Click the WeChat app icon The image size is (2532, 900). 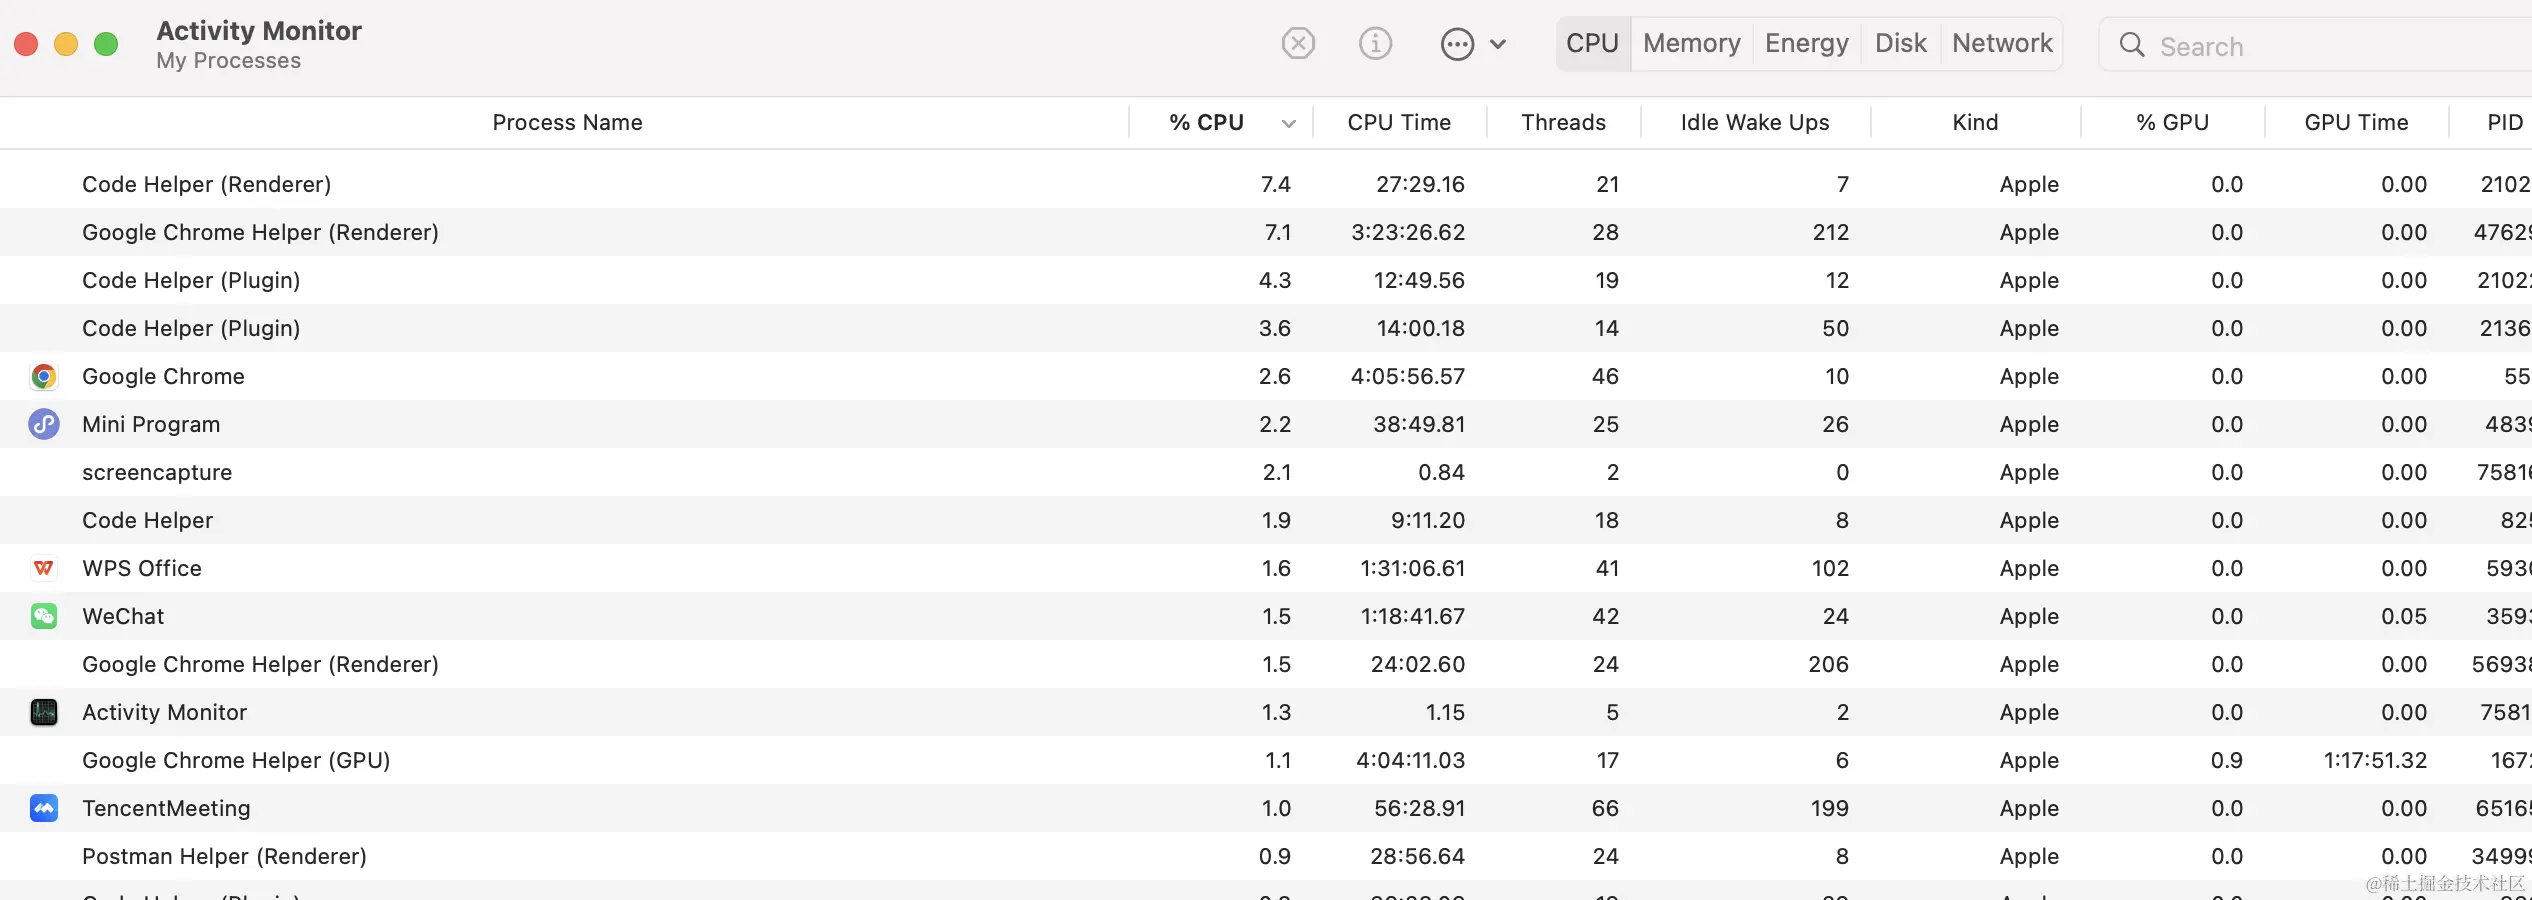(x=44, y=617)
